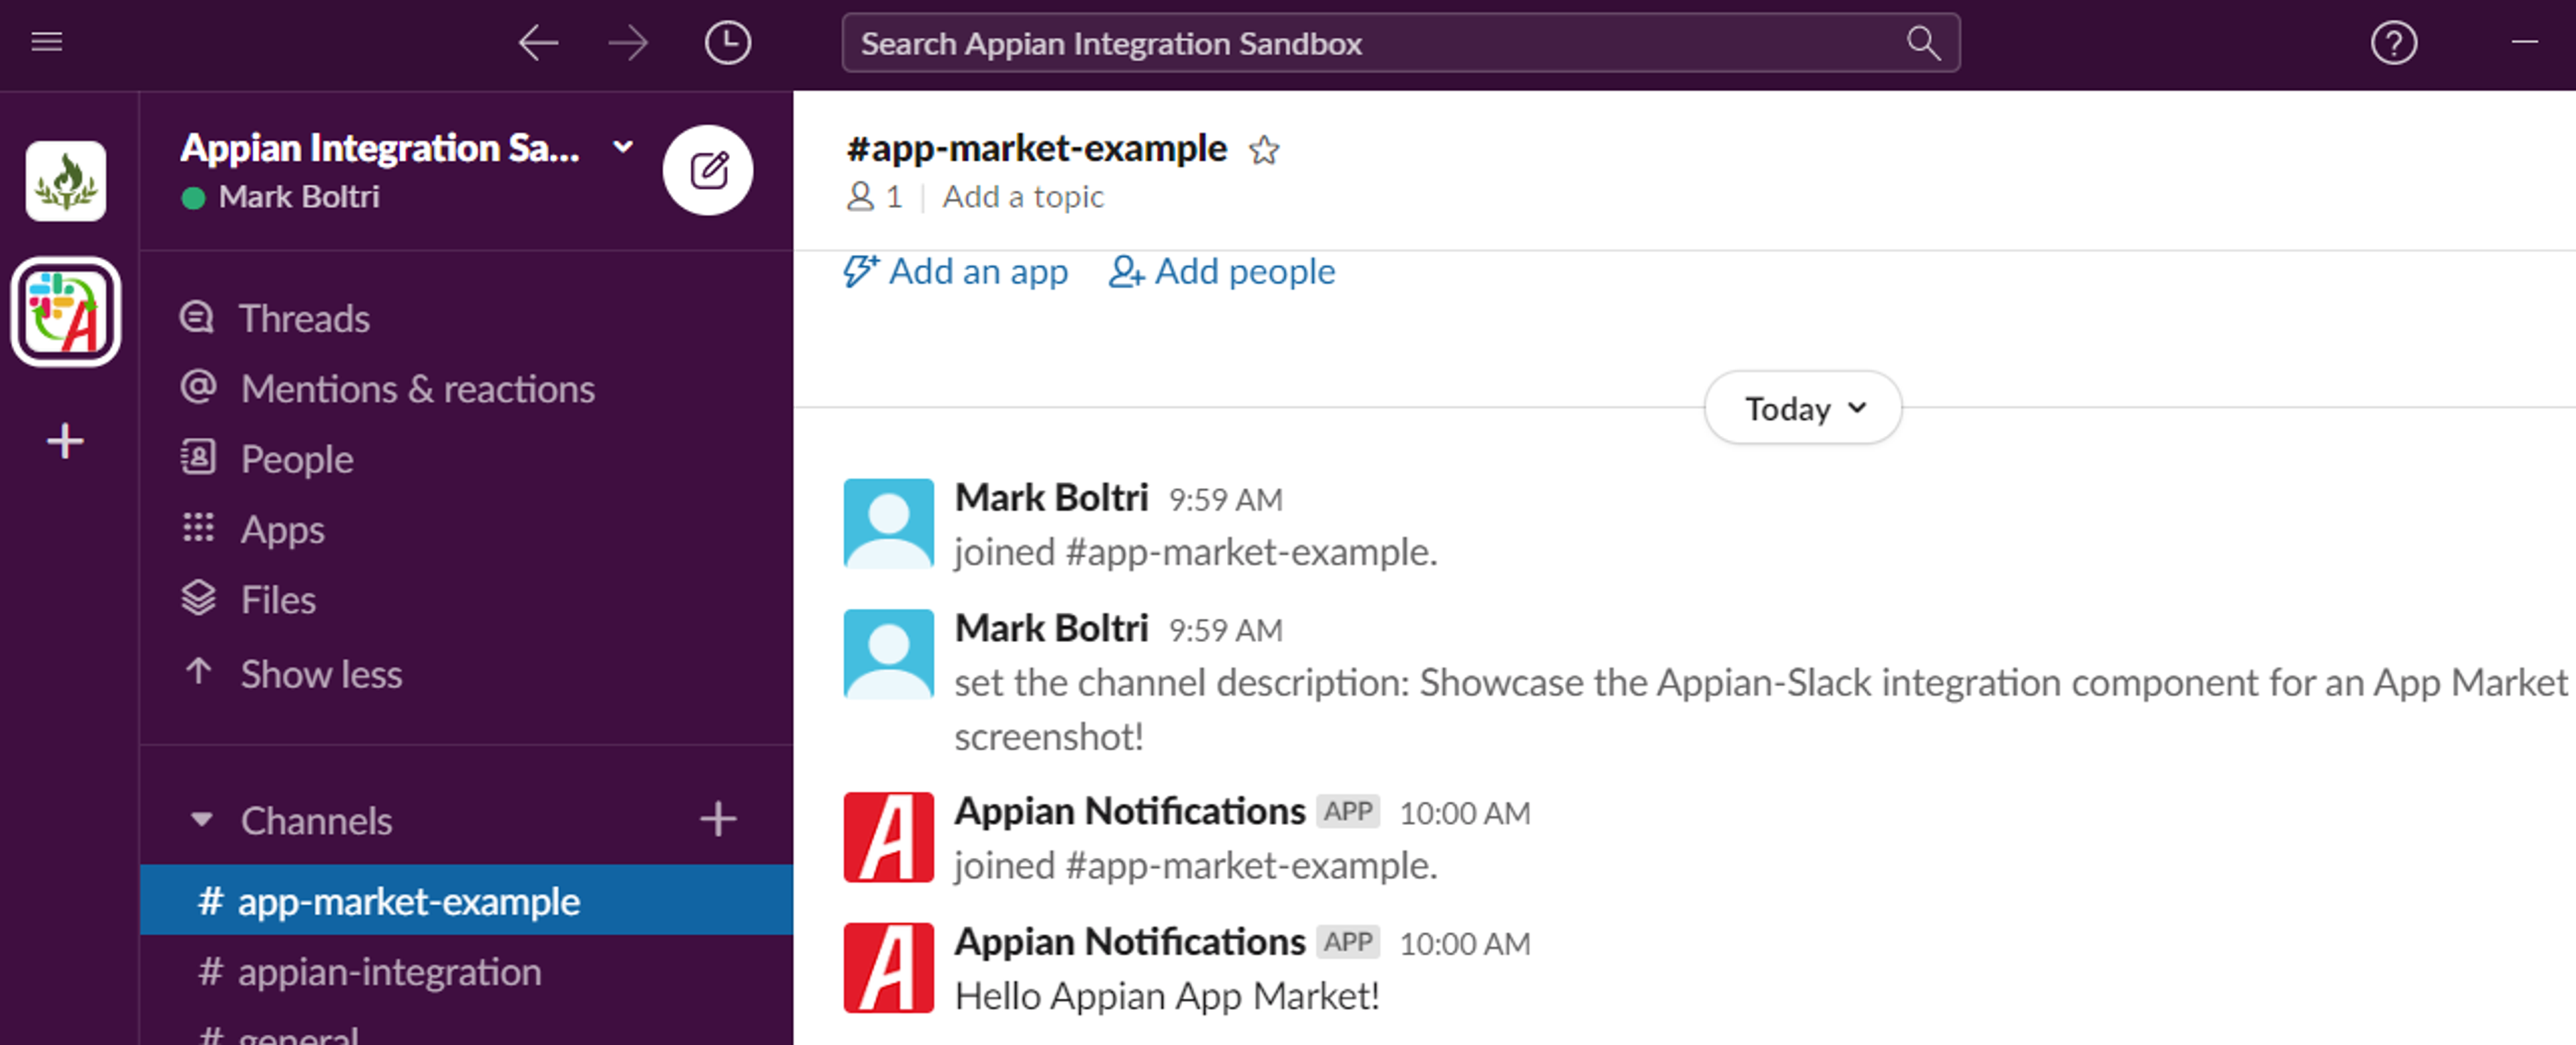Click Mark Boltri's avatar on the joined message
Image resolution: width=2576 pixels, height=1045 pixels.
(888, 523)
